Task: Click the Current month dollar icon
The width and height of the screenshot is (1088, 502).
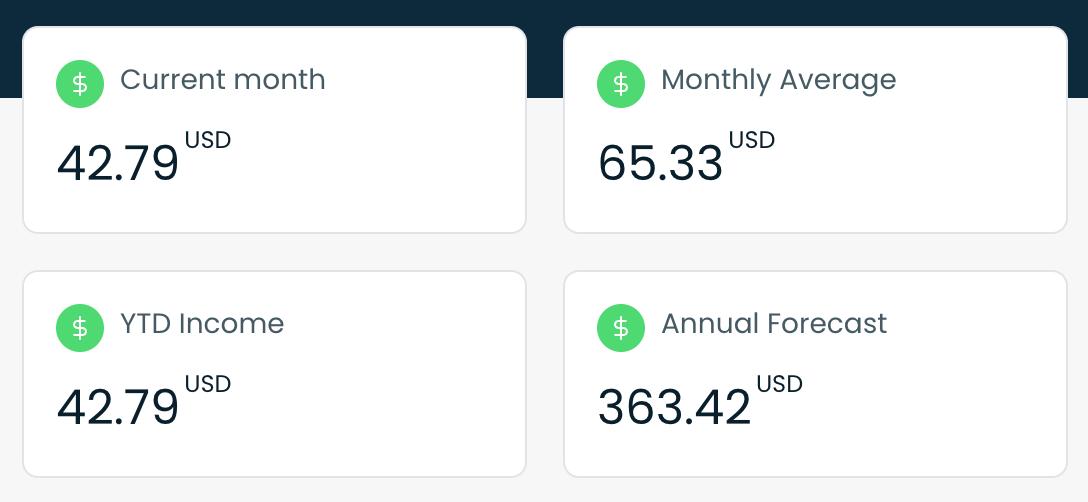Action: 80,84
